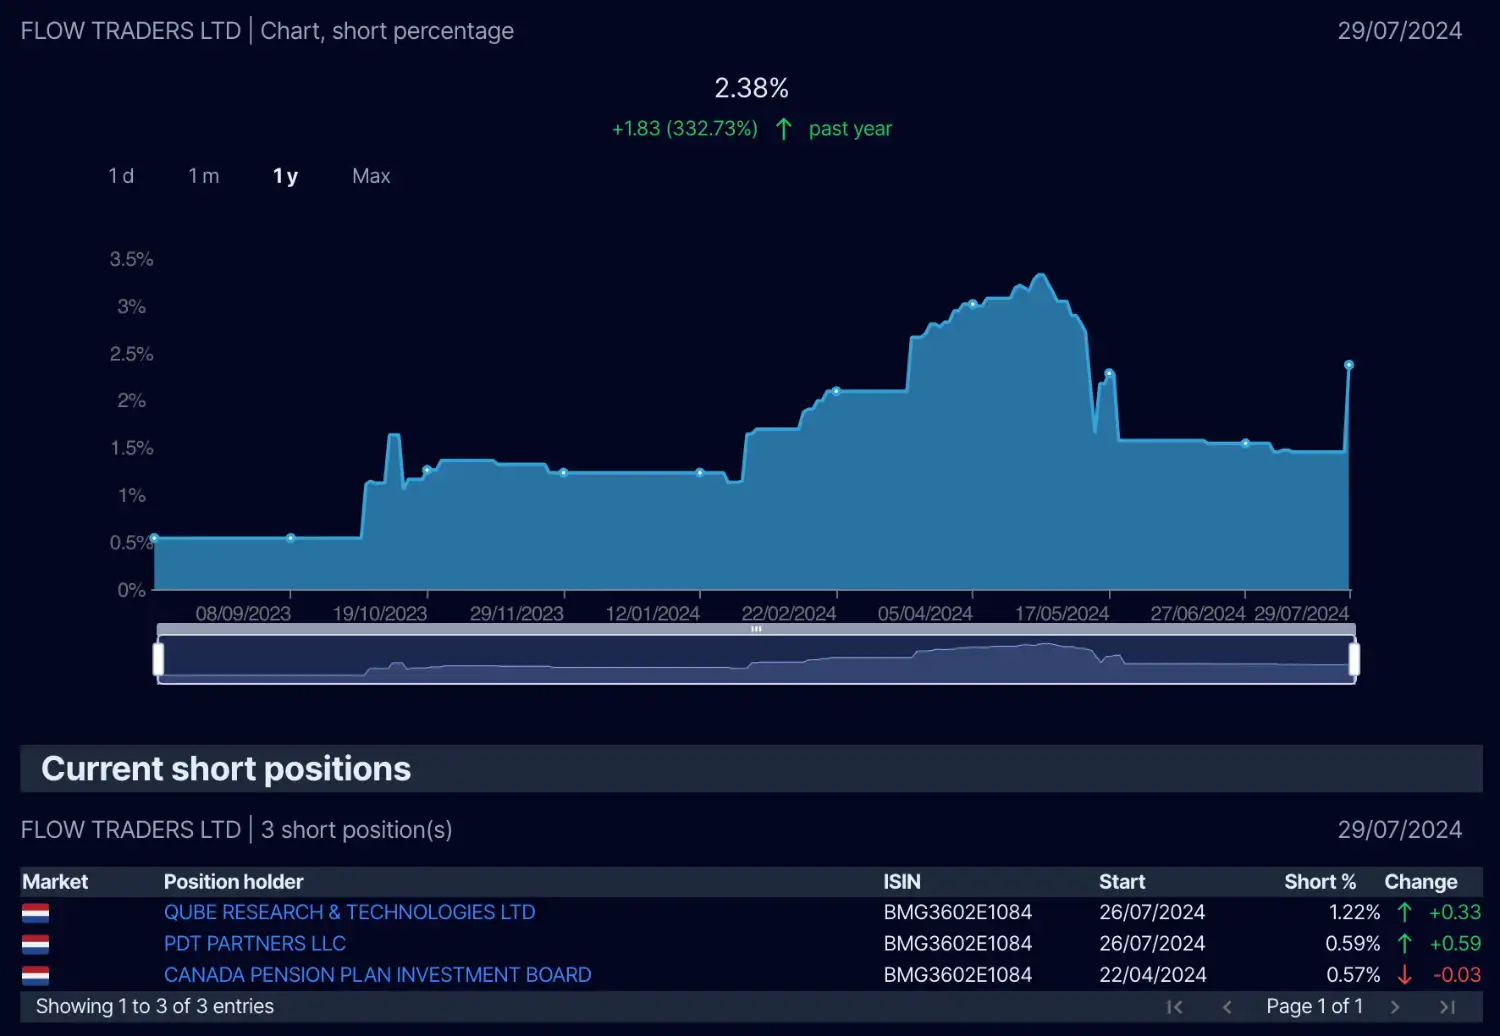Click the +1.83 (332.73%) change text
Image resolution: width=1500 pixels, height=1036 pixels.
click(685, 129)
